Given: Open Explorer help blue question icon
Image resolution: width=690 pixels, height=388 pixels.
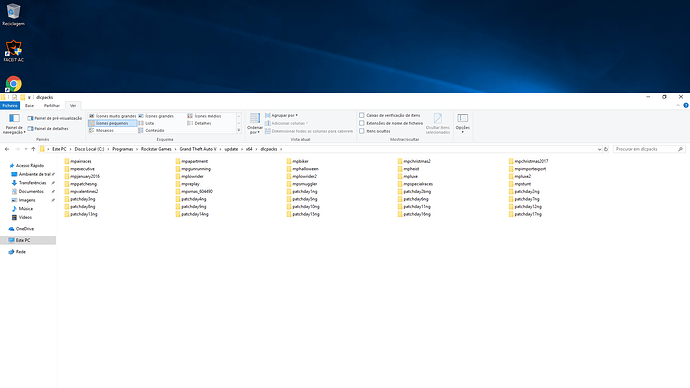Looking at the screenshot, I should (686, 106).
